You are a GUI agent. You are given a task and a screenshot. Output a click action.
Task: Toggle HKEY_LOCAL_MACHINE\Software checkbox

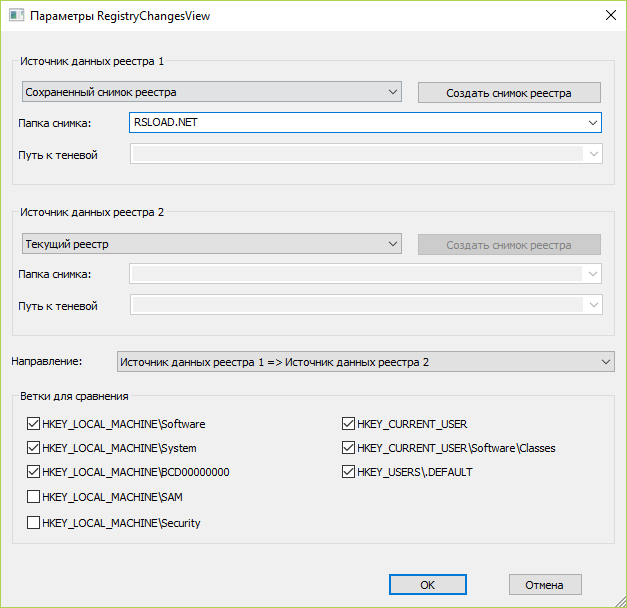click(x=34, y=424)
